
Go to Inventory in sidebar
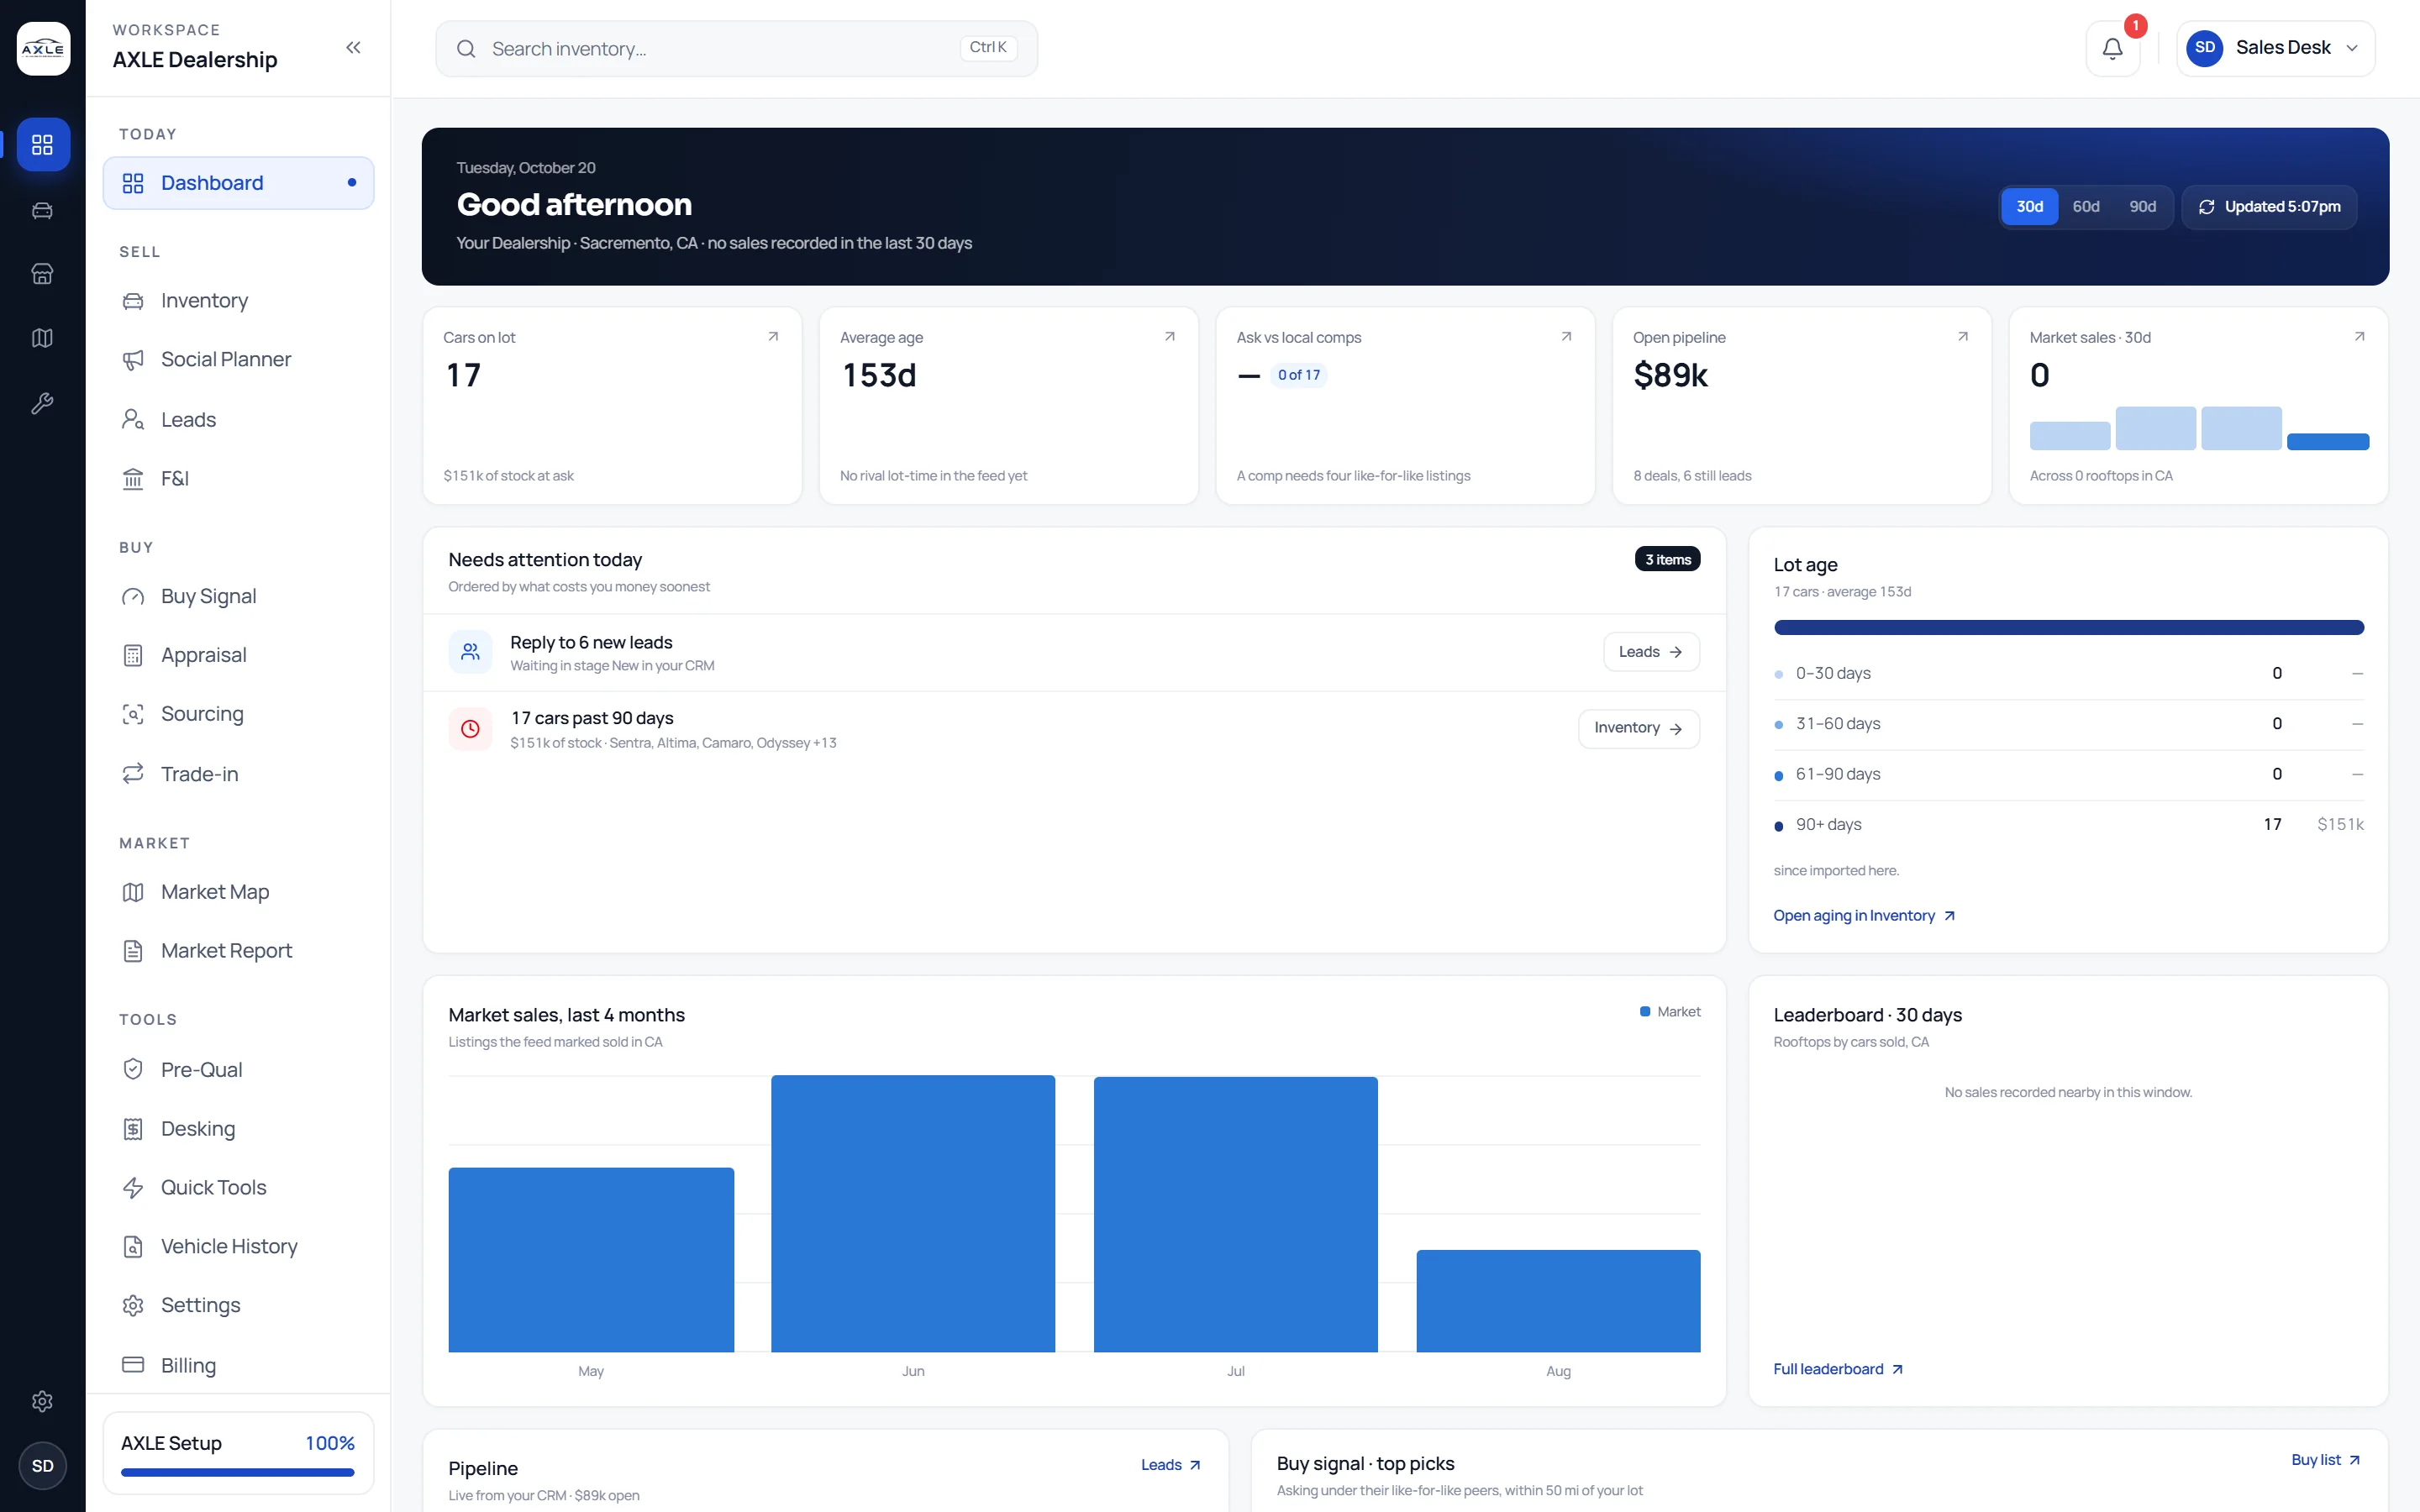[x=238, y=301]
